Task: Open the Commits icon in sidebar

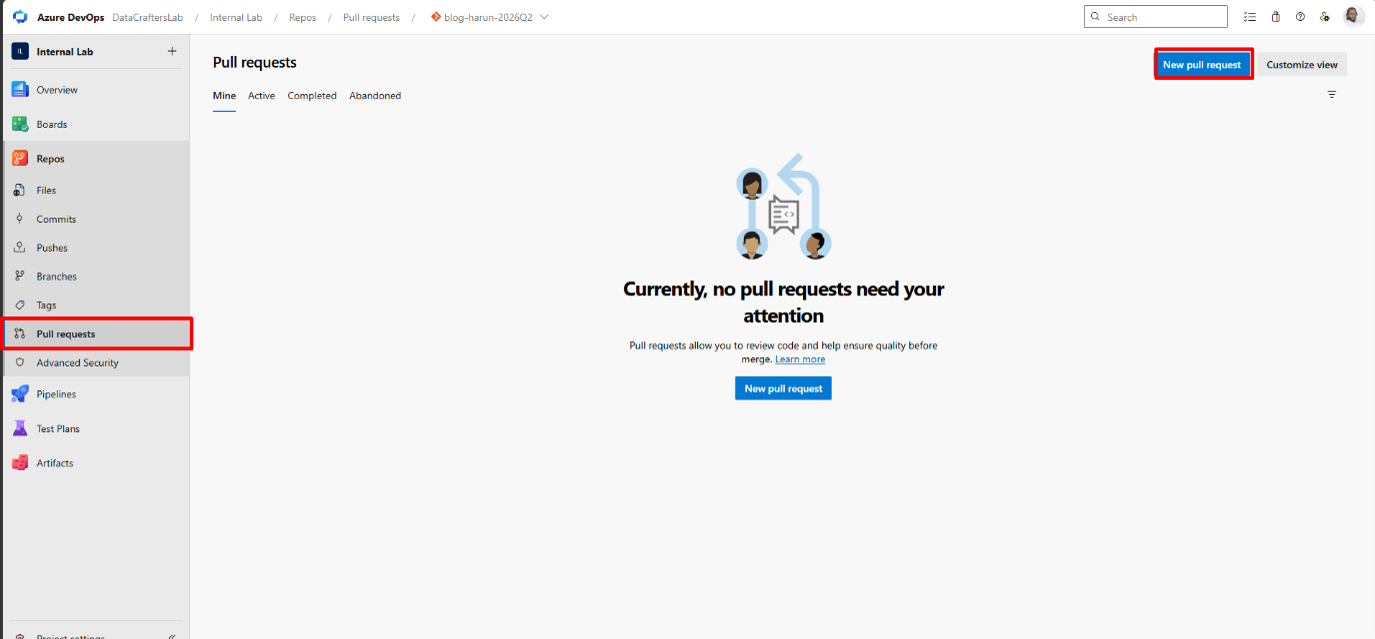Action: pyautogui.click(x=19, y=219)
